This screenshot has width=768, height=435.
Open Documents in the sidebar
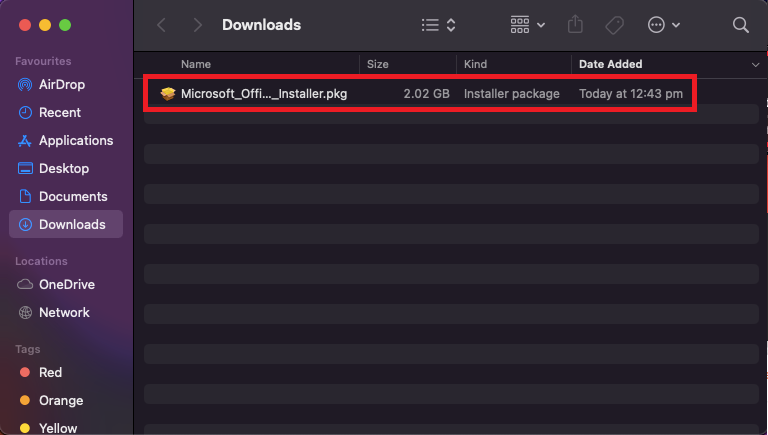(66, 196)
